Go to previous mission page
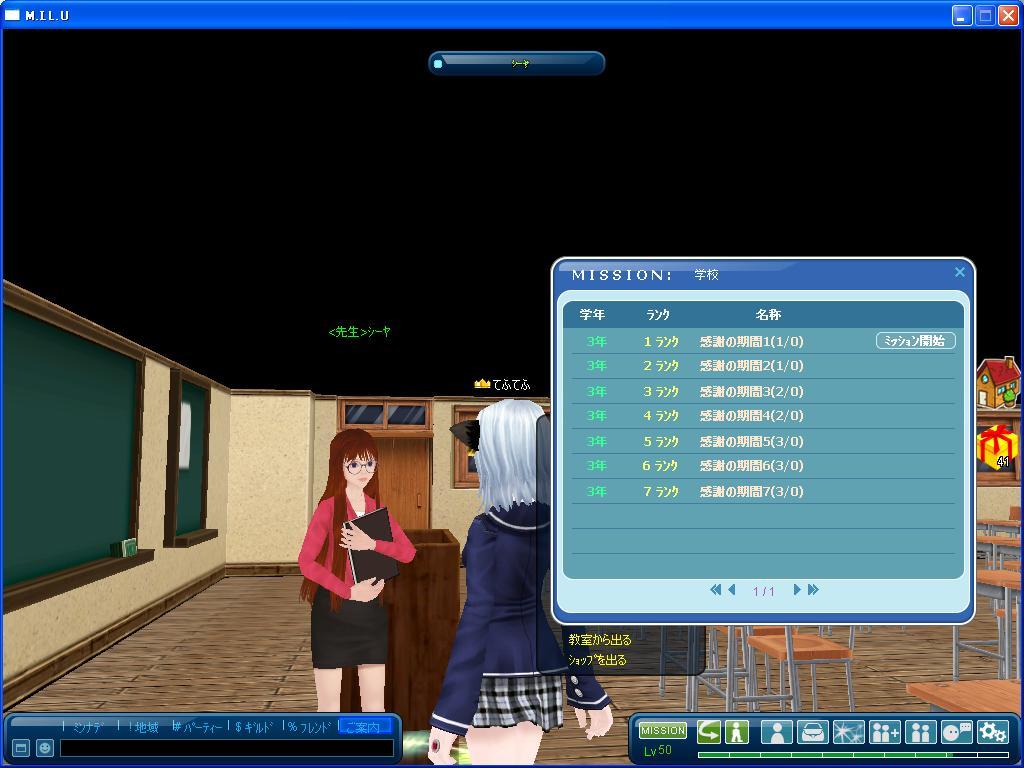 click(x=731, y=590)
